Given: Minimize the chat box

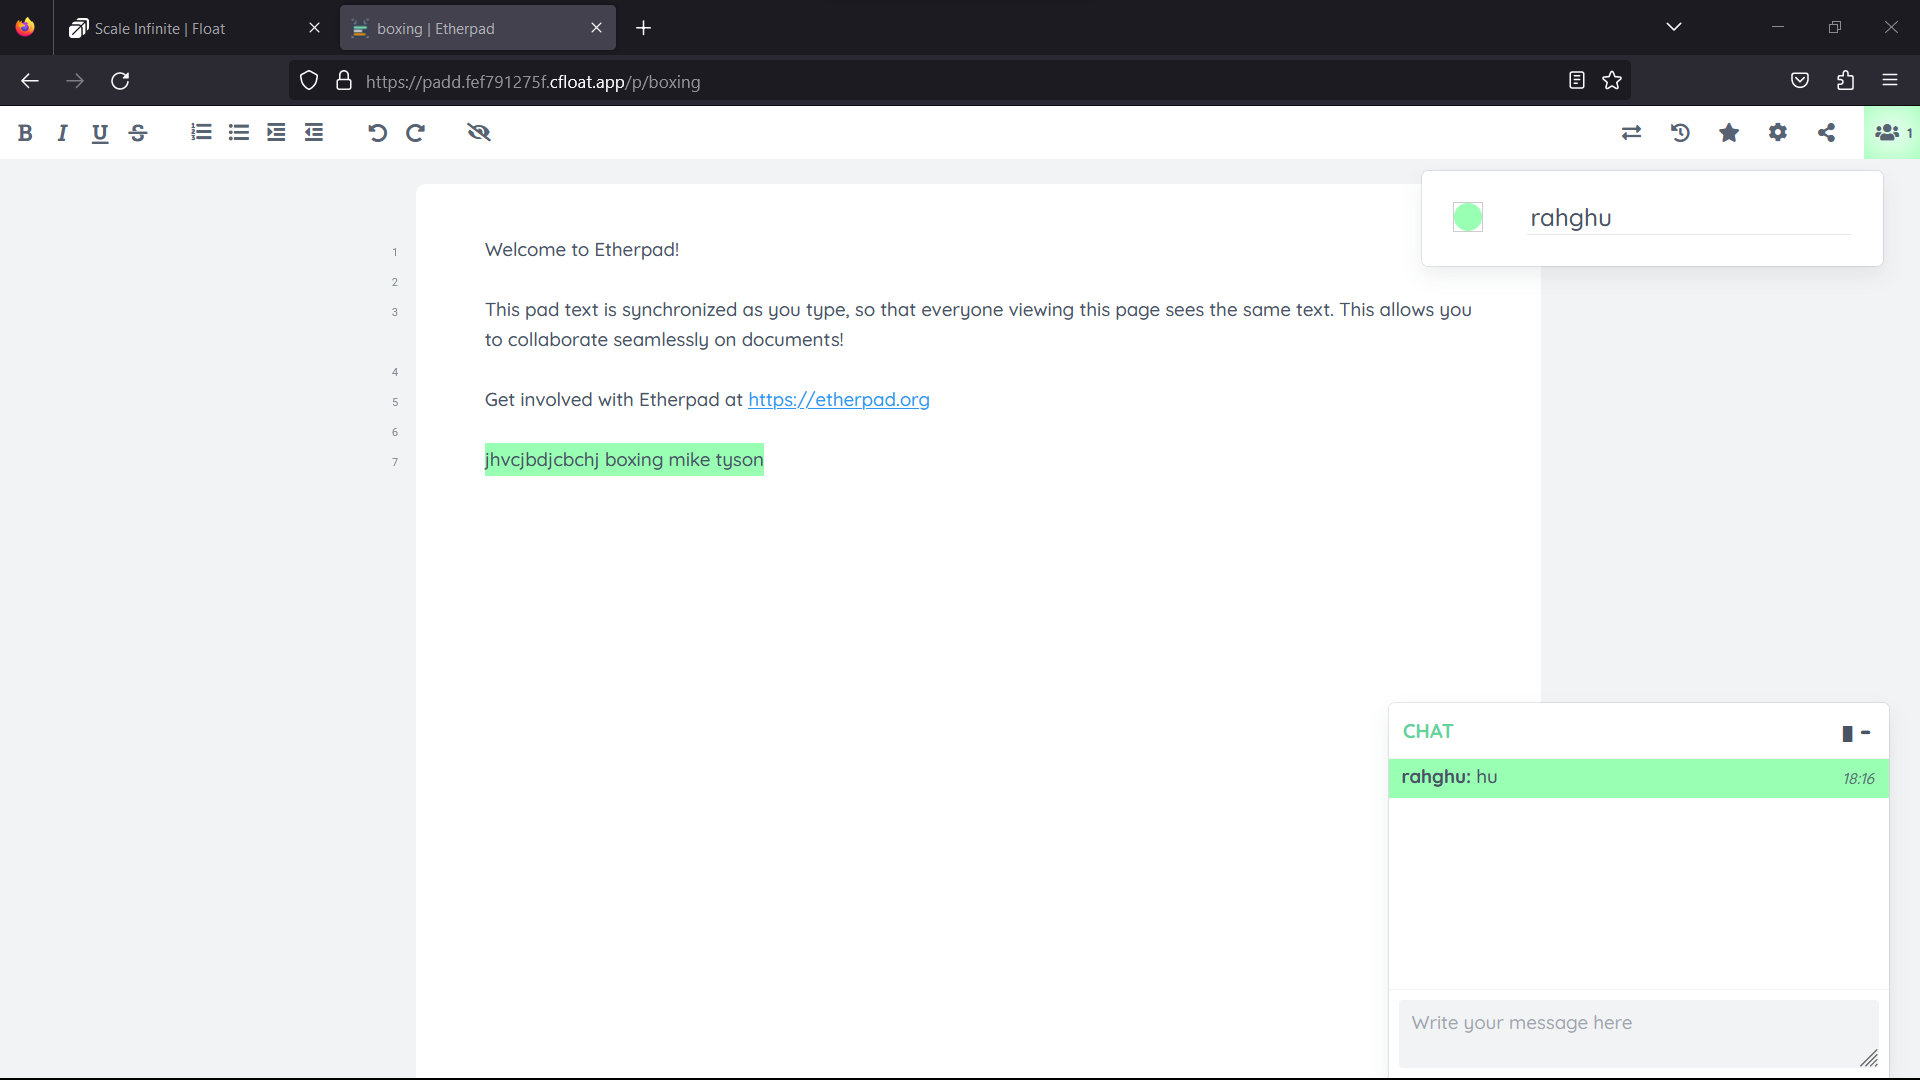Looking at the screenshot, I should tap(1866, 733).
